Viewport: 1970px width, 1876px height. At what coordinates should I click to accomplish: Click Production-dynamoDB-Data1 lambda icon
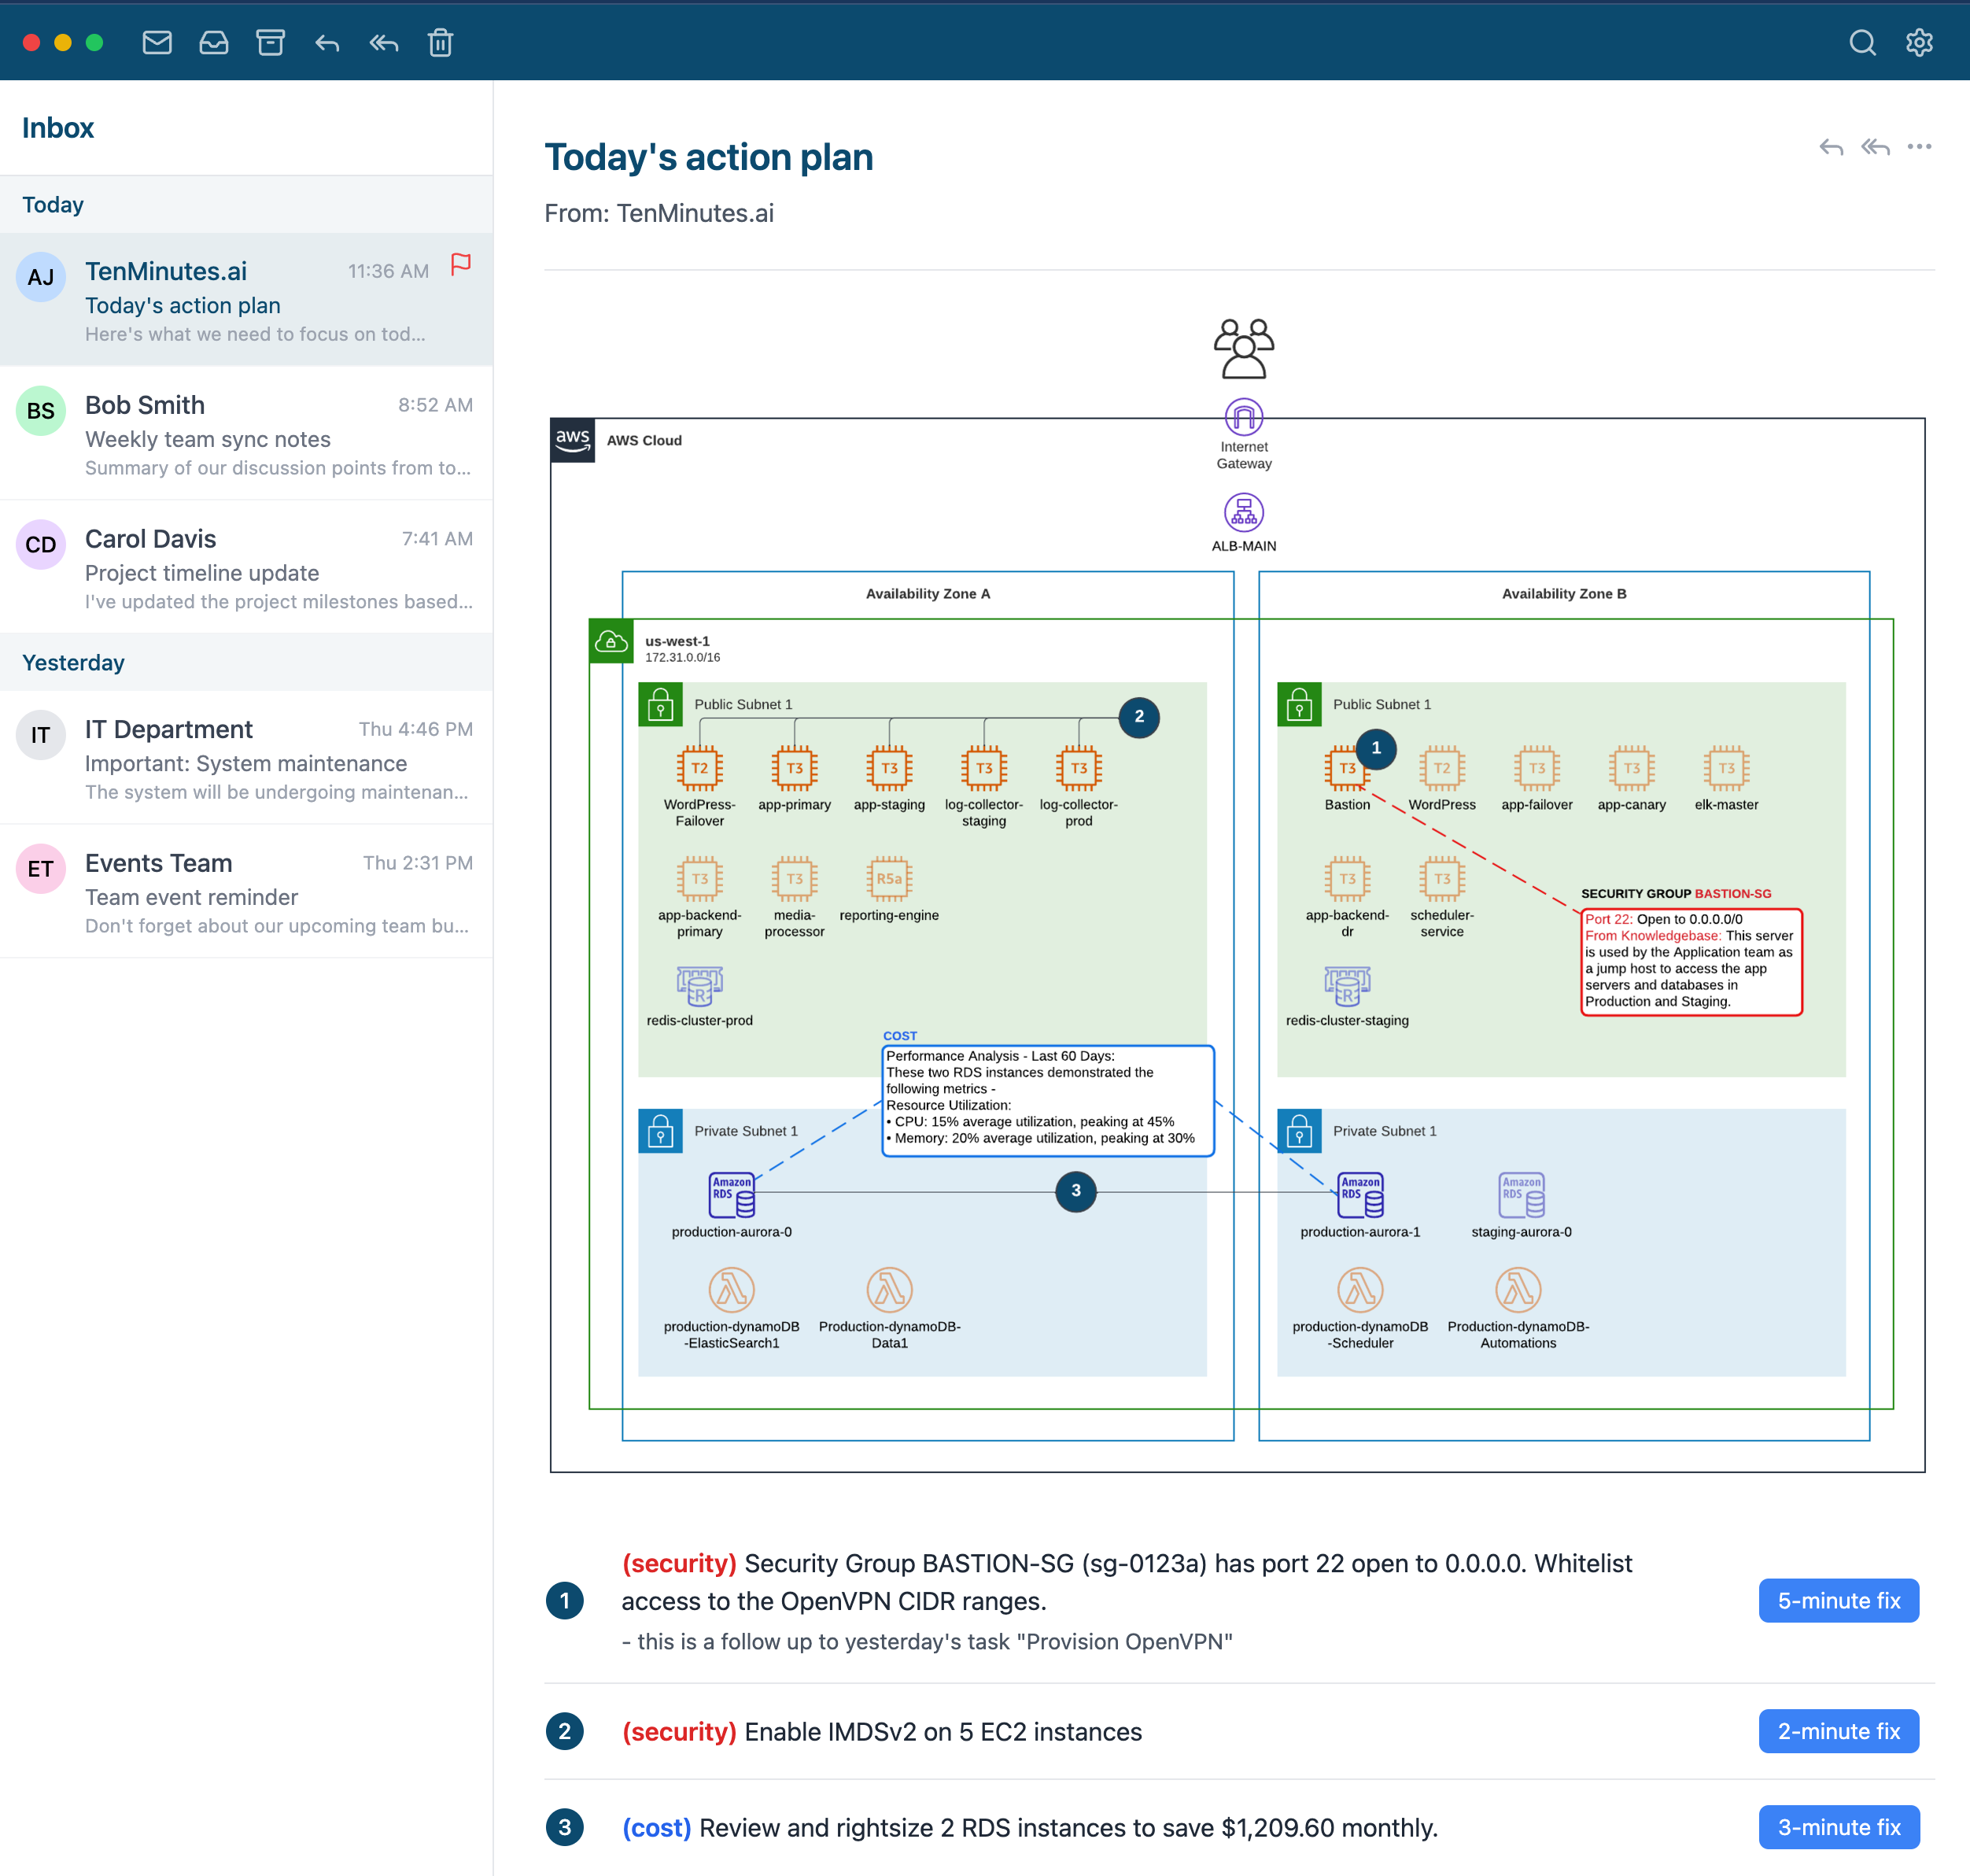pyautogui.click(x=889, y=1290)
